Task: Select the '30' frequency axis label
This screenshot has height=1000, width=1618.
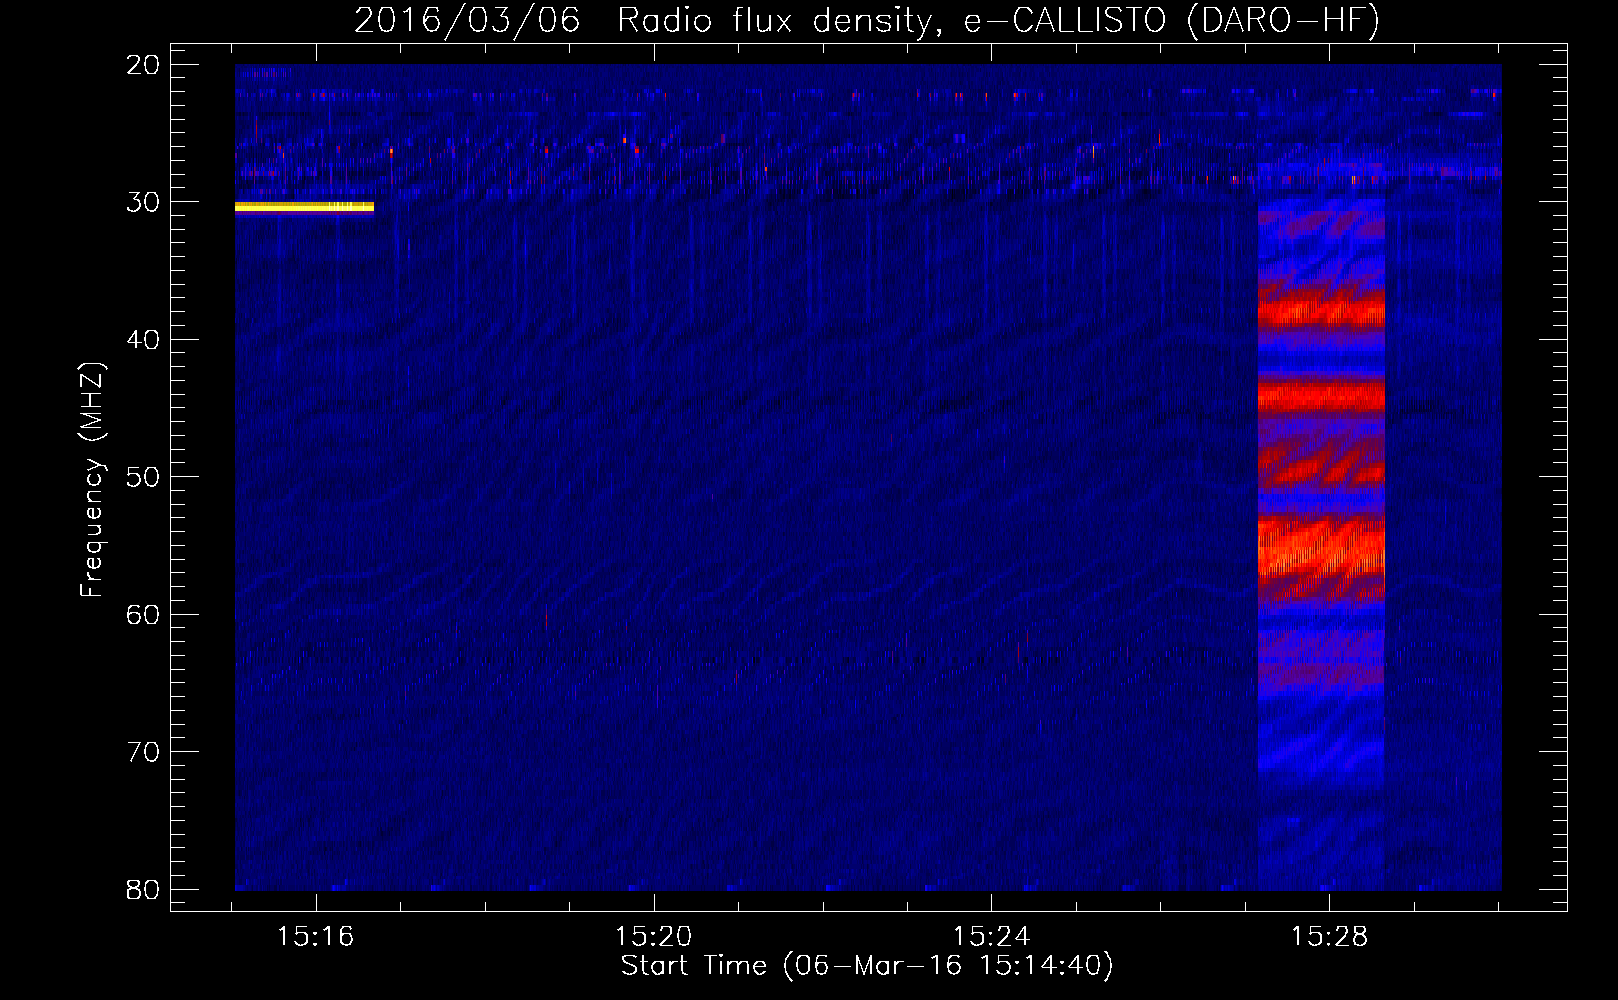Action: click(143, 202)
